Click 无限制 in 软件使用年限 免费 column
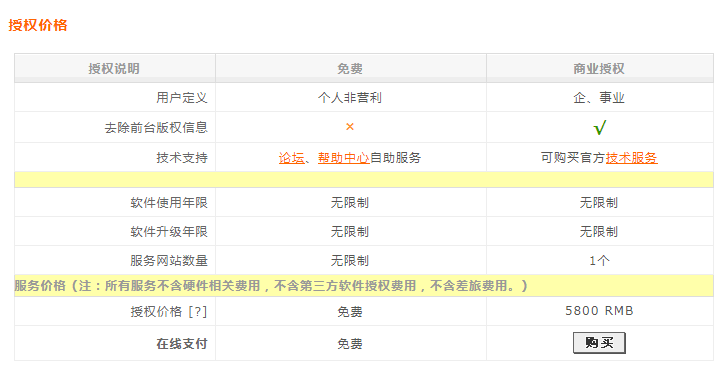 pos(350,202)
